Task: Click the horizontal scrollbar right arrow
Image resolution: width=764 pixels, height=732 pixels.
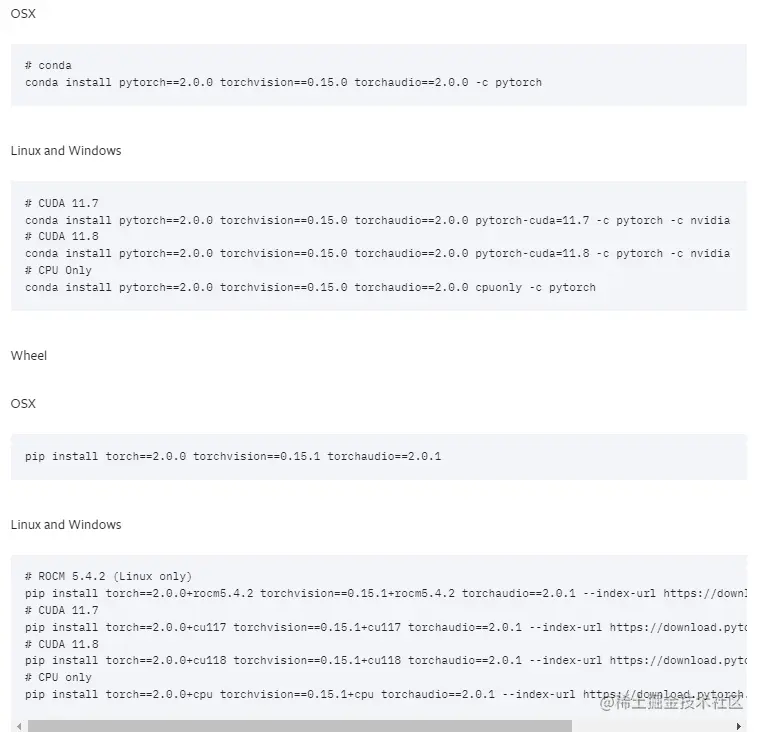Action: [739, 726]
